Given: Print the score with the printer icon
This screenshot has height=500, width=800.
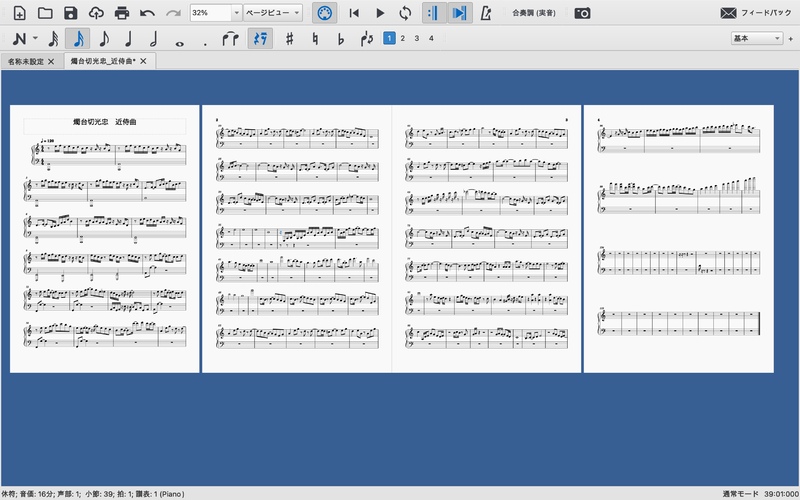Looking at the screenshot, I should coord(122,13).
